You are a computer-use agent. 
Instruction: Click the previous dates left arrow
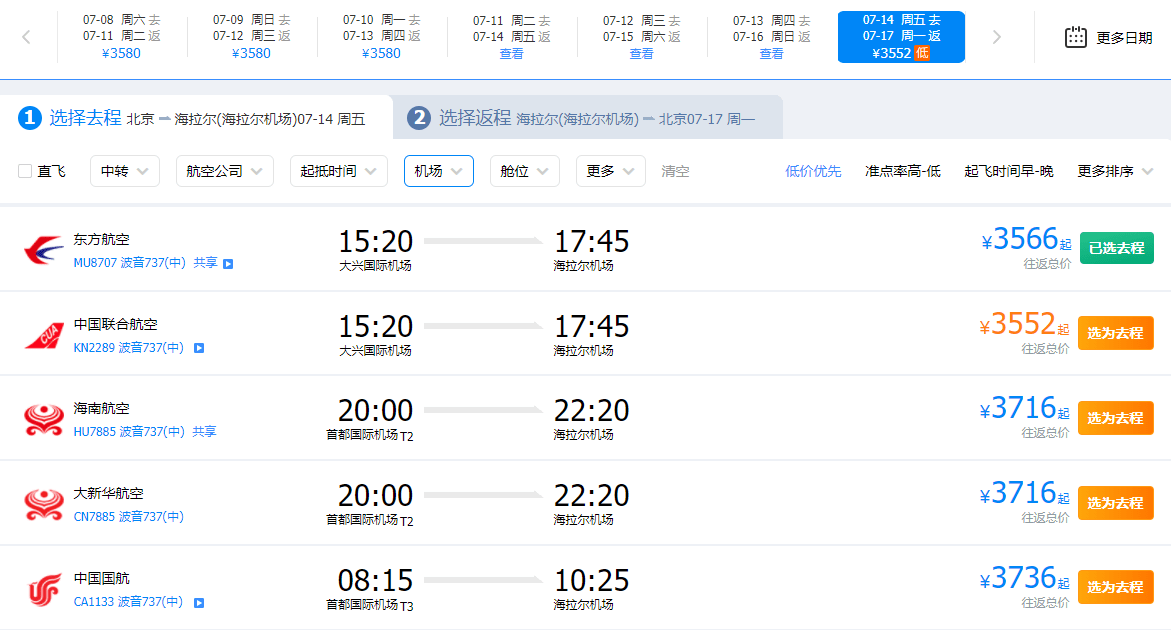tap(26, 38)
